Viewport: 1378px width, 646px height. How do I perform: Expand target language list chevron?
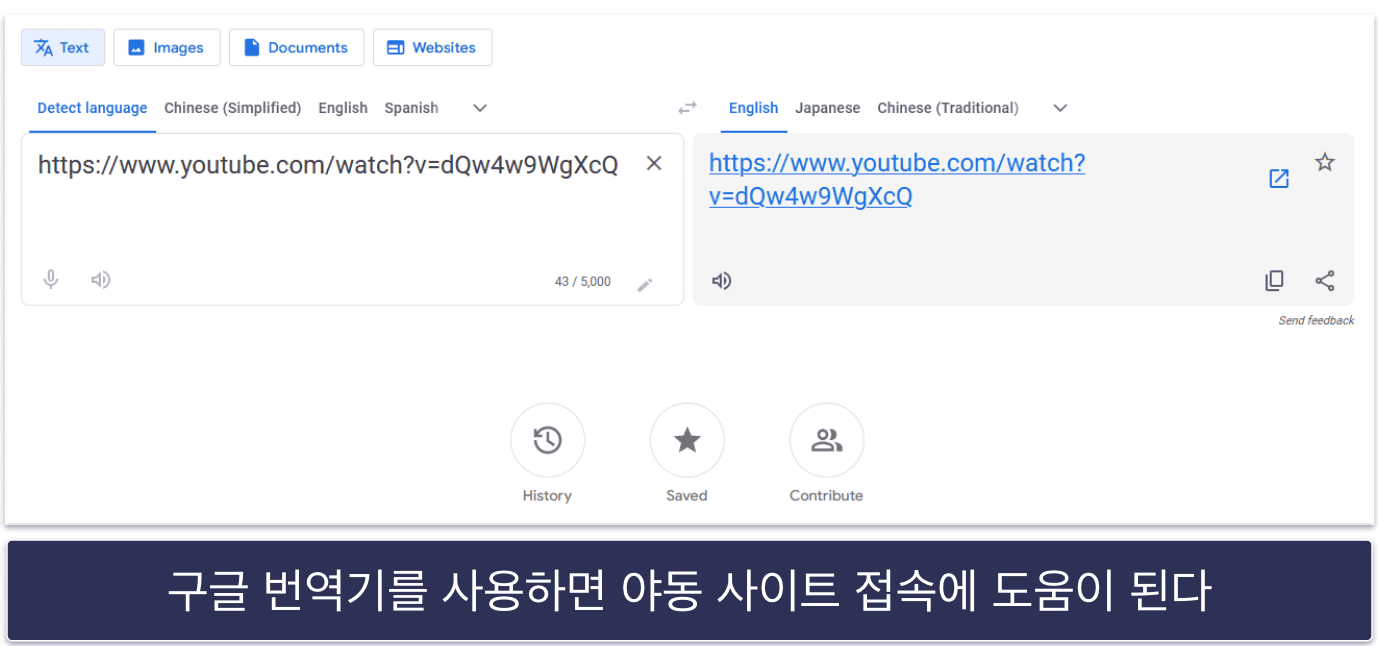[x=1061, y=108]
